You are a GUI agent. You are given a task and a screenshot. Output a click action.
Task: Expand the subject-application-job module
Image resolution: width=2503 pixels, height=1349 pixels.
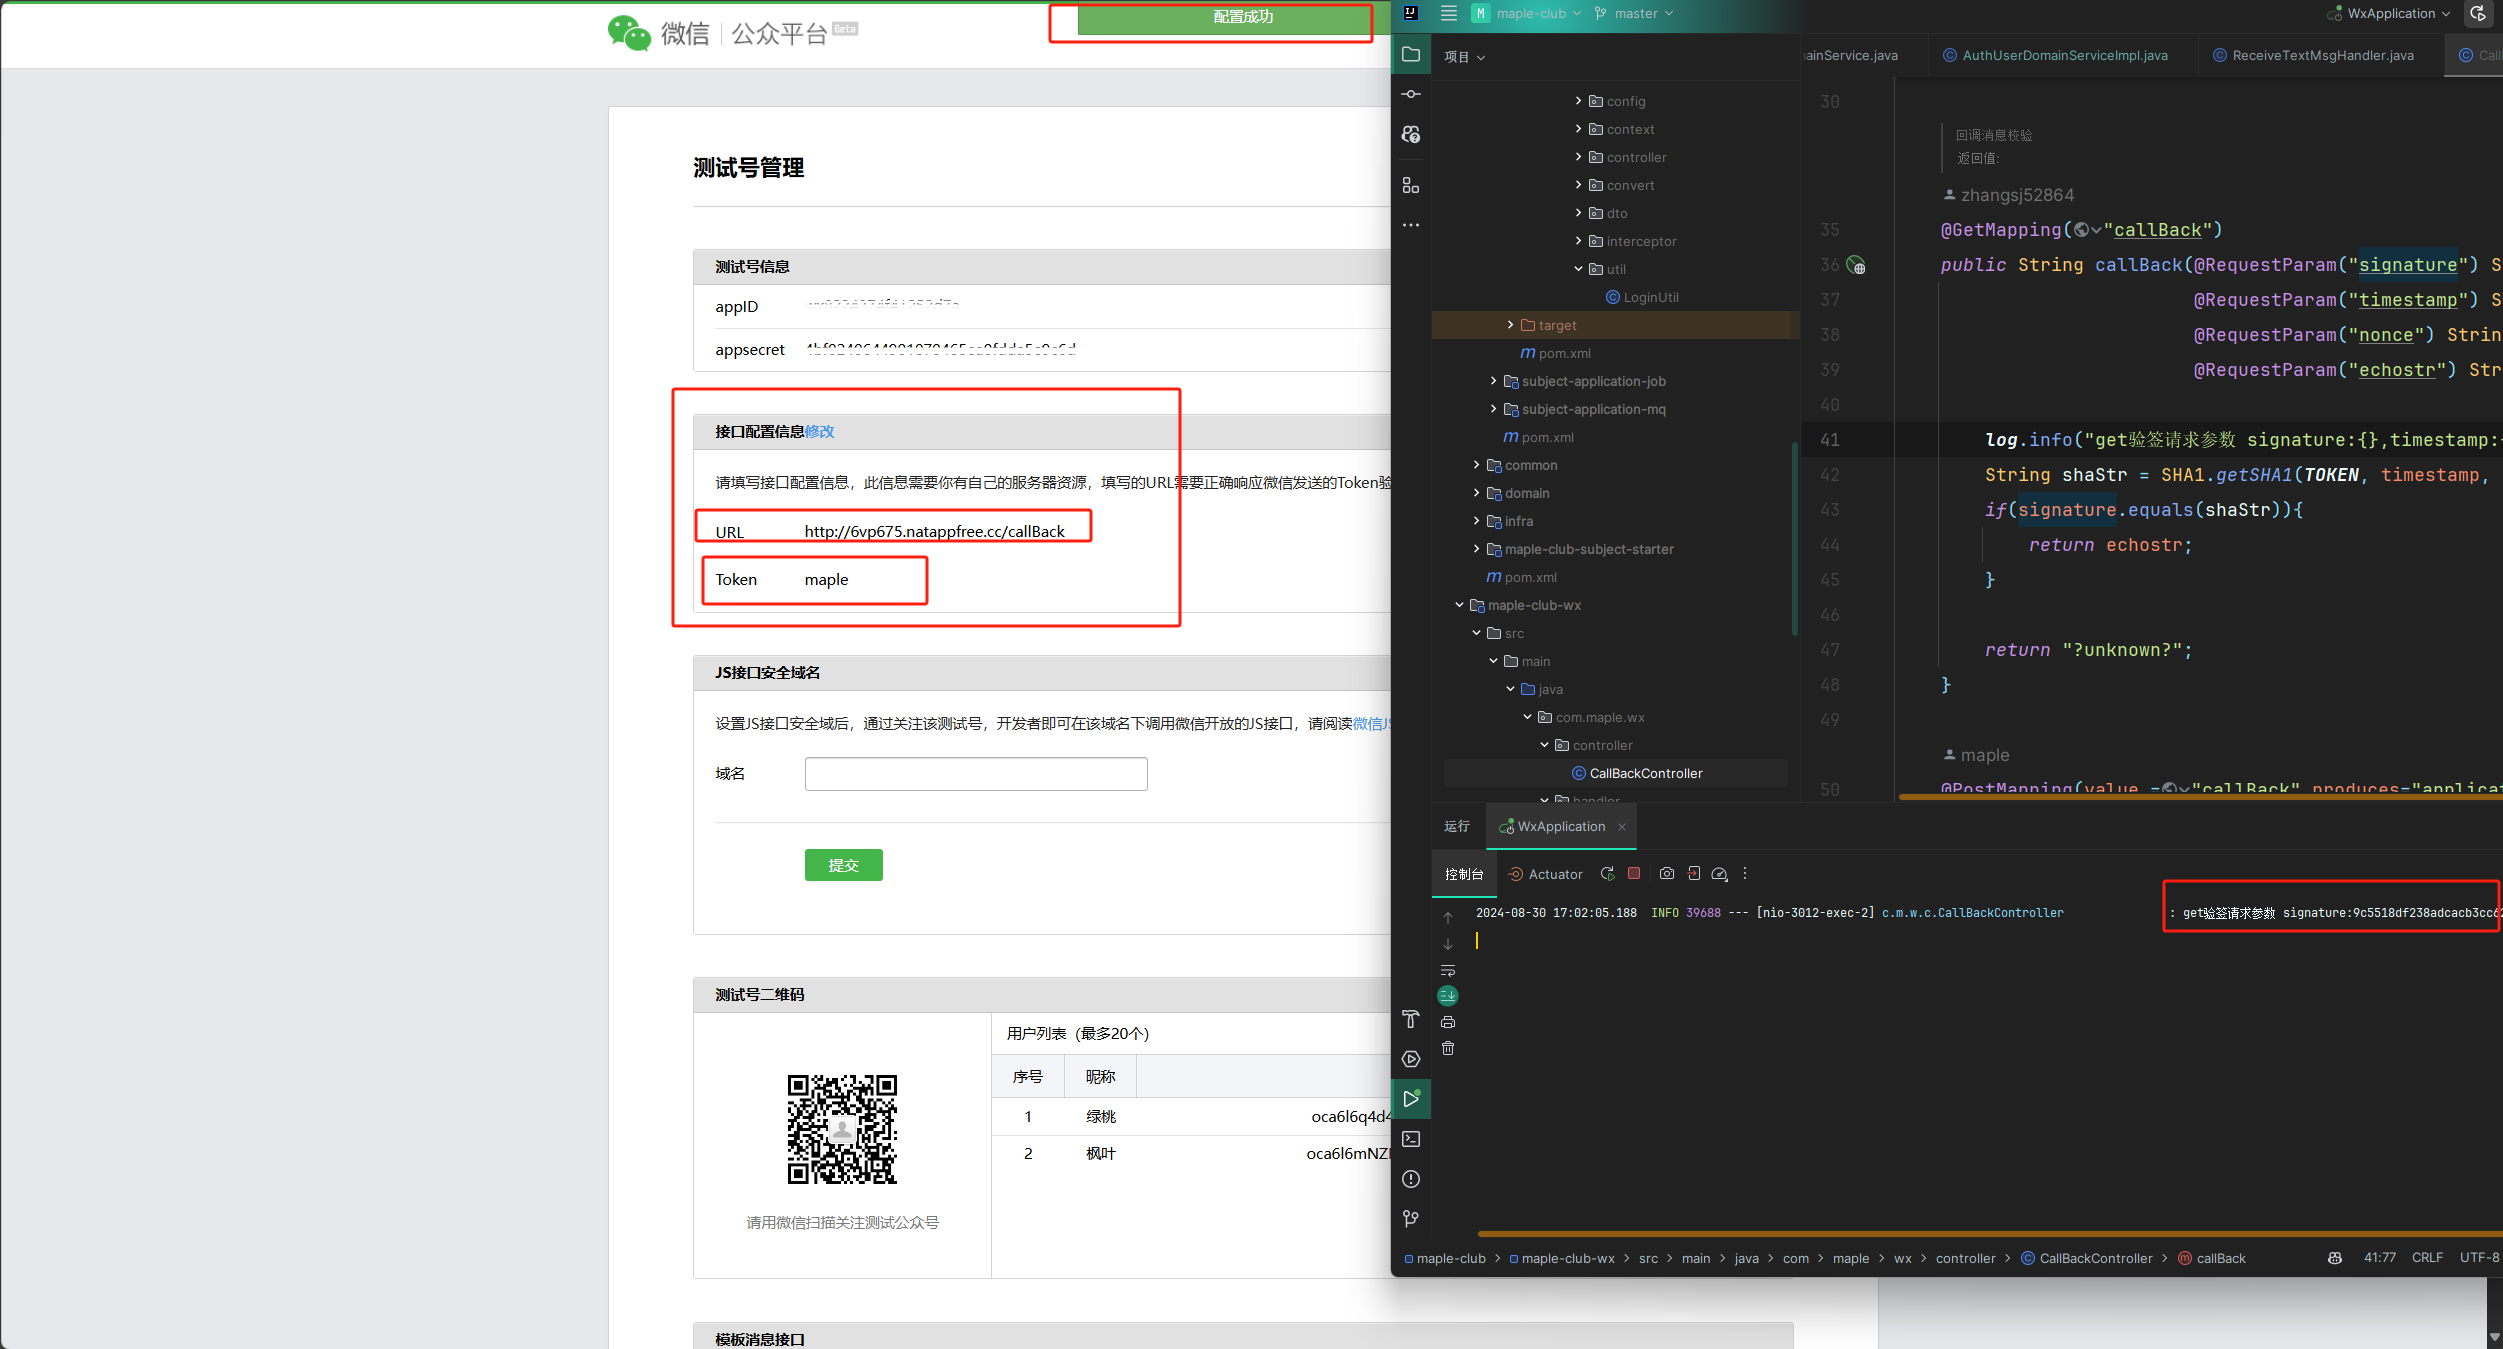tap(1493, 381)
